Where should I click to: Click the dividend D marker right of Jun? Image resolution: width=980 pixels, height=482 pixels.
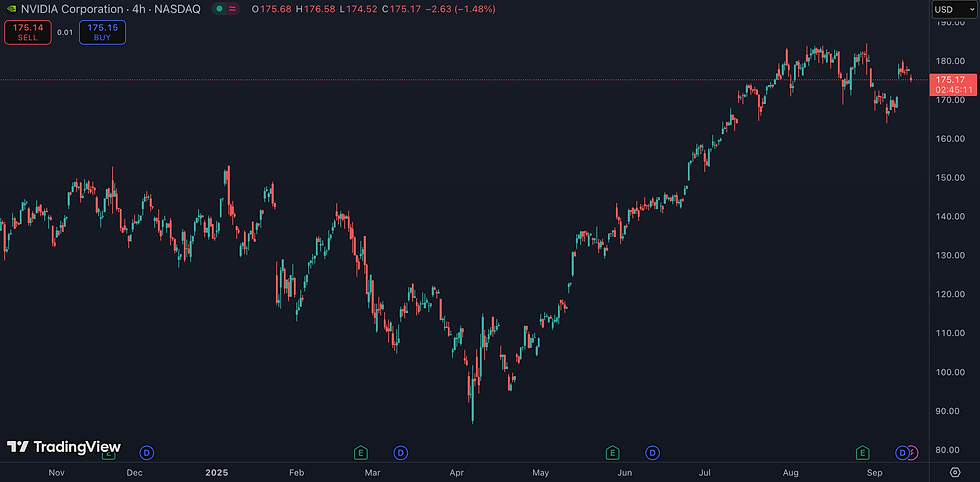point(652,452)
